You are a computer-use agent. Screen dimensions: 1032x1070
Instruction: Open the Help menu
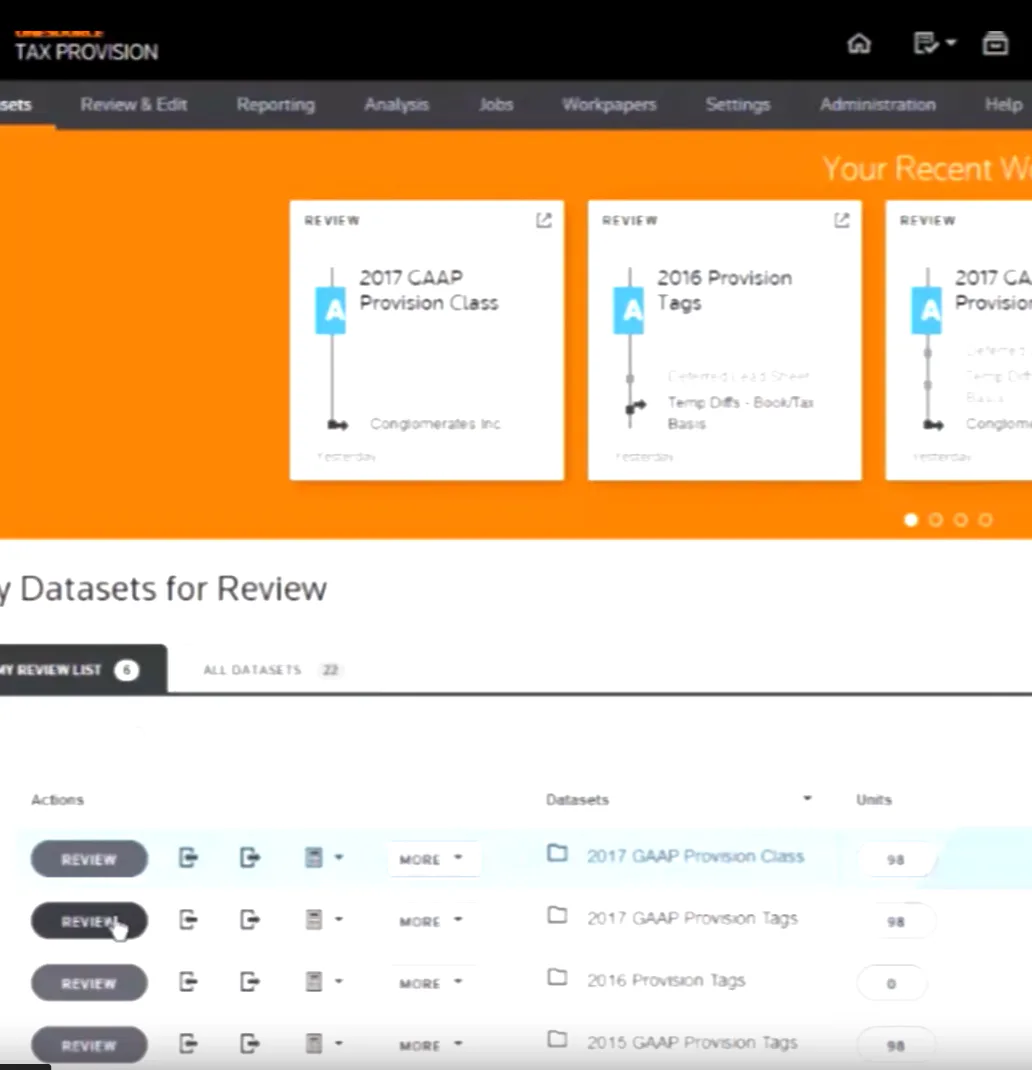pos(1003,104)
